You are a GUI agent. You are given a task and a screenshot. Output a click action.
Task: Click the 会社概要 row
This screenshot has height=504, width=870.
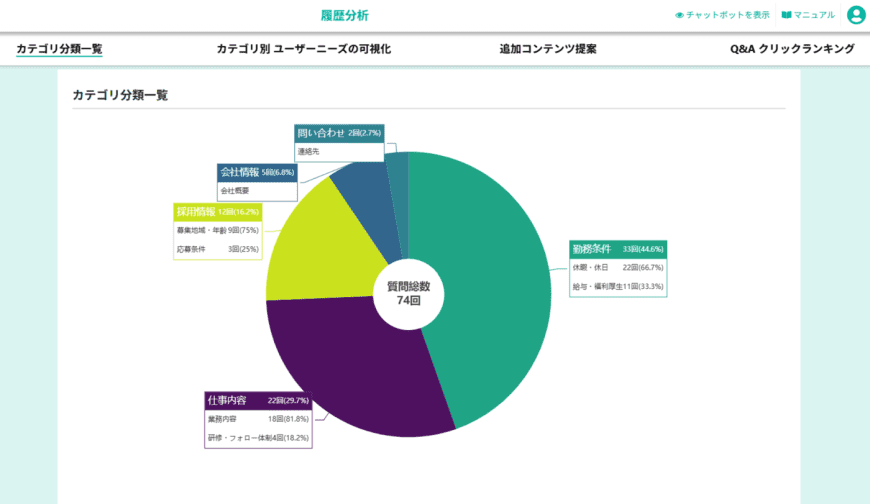pos(257,191)
